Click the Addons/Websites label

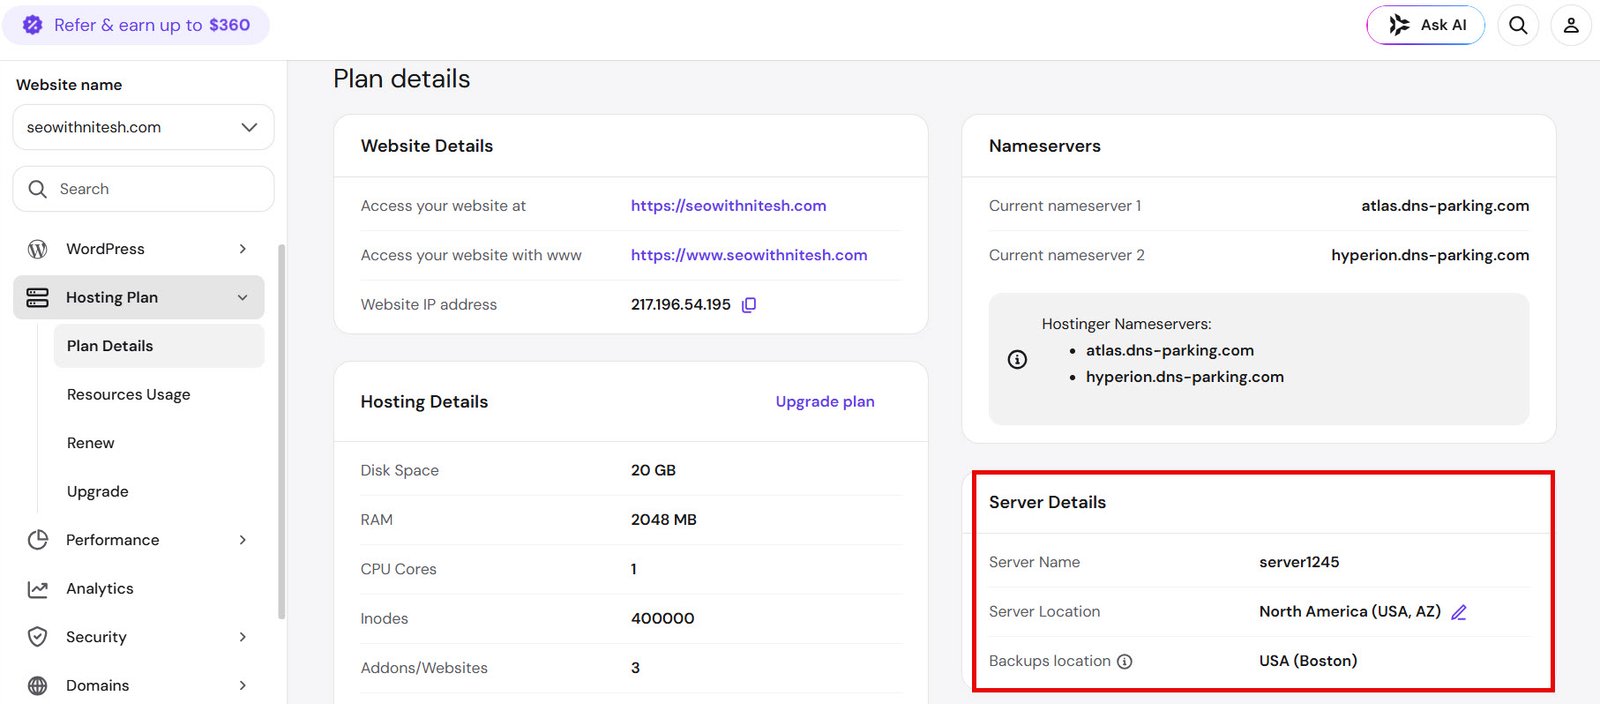(x=424, y=668)
